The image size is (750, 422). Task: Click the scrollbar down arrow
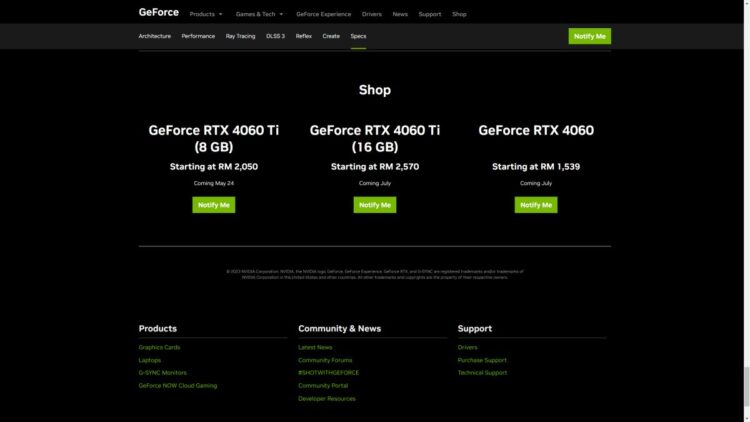747,419
